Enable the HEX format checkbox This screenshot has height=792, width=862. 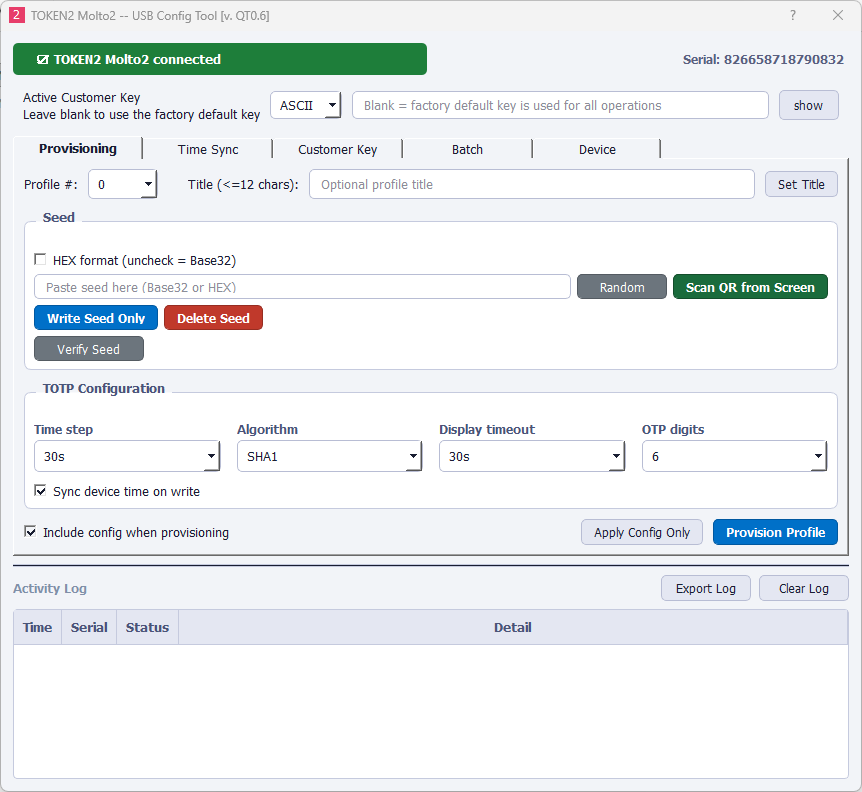pyautogui.click(x=41, y=260)
